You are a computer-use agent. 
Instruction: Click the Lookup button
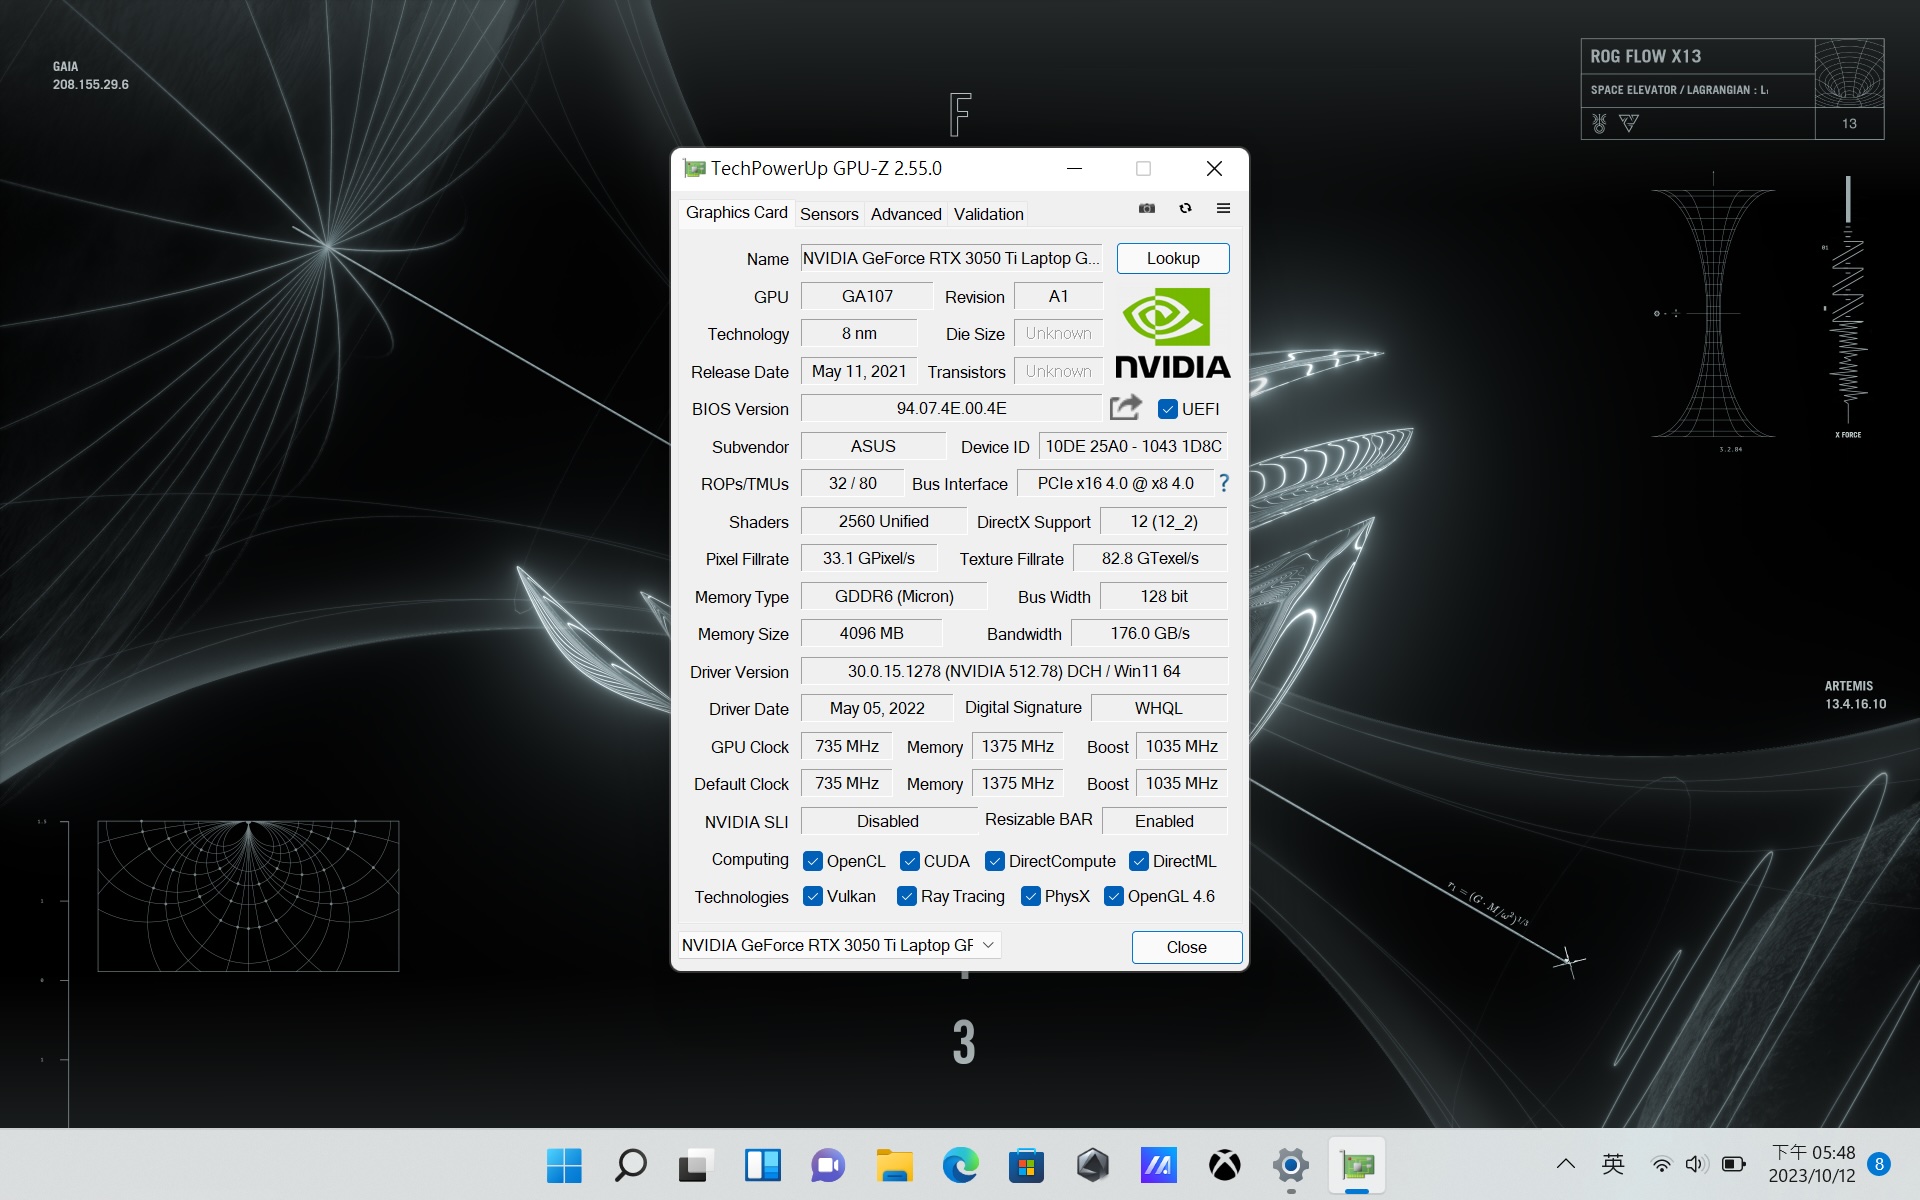[x=1173, y=258]
